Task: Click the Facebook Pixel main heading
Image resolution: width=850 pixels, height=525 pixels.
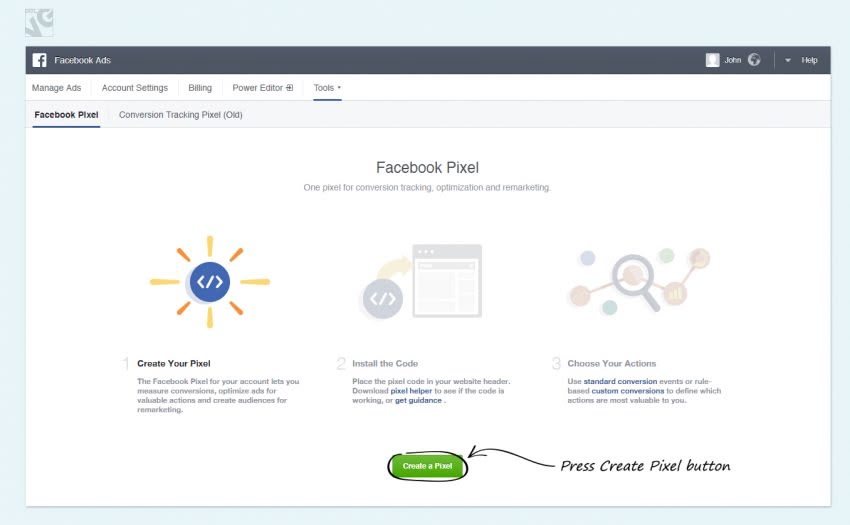Action: (428, 168)
